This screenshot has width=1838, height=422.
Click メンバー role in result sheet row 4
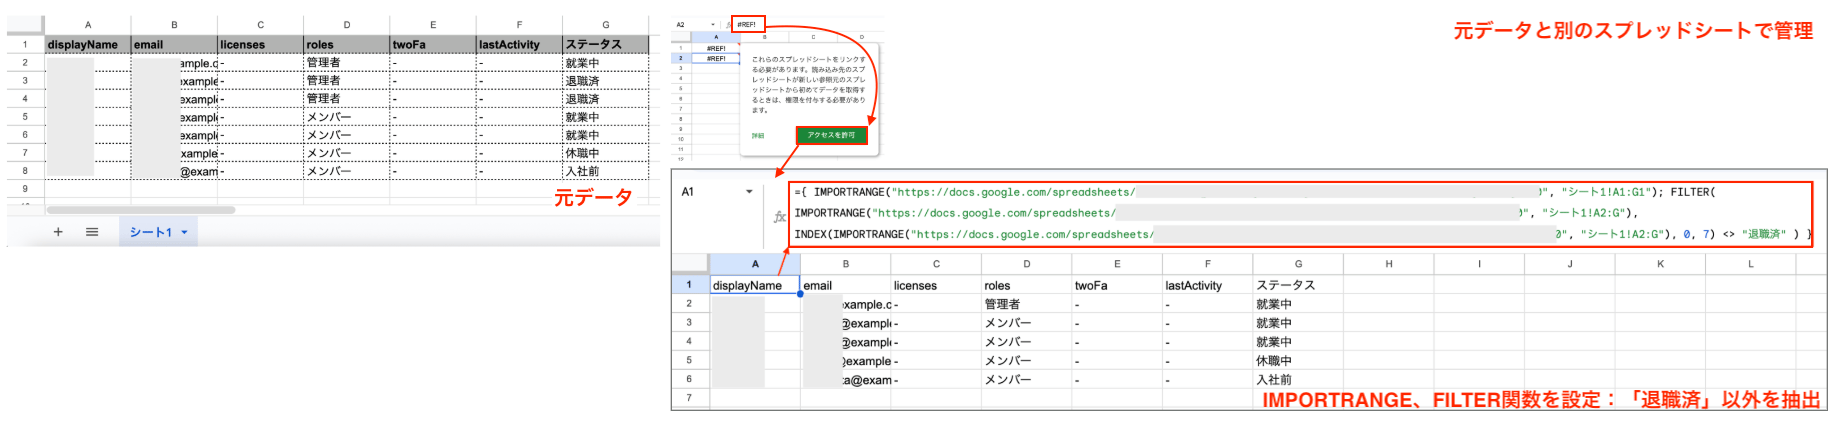tap(1027, 342)
